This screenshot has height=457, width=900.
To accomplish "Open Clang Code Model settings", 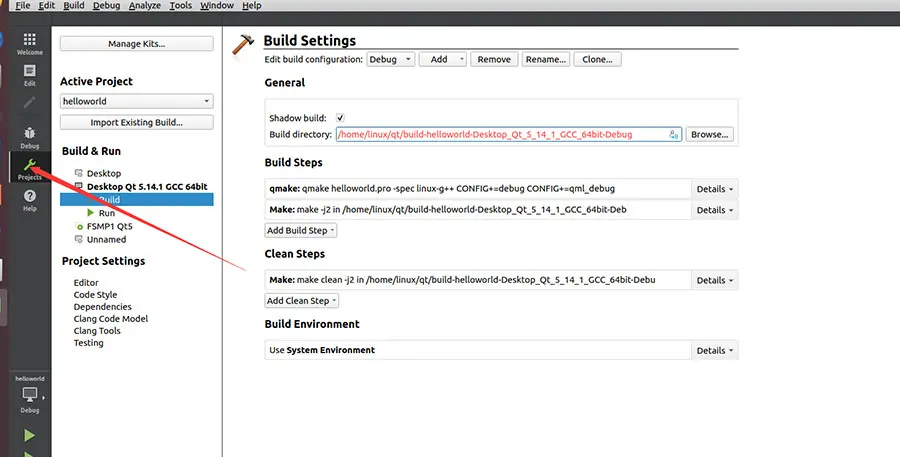I will coord(110,319).
